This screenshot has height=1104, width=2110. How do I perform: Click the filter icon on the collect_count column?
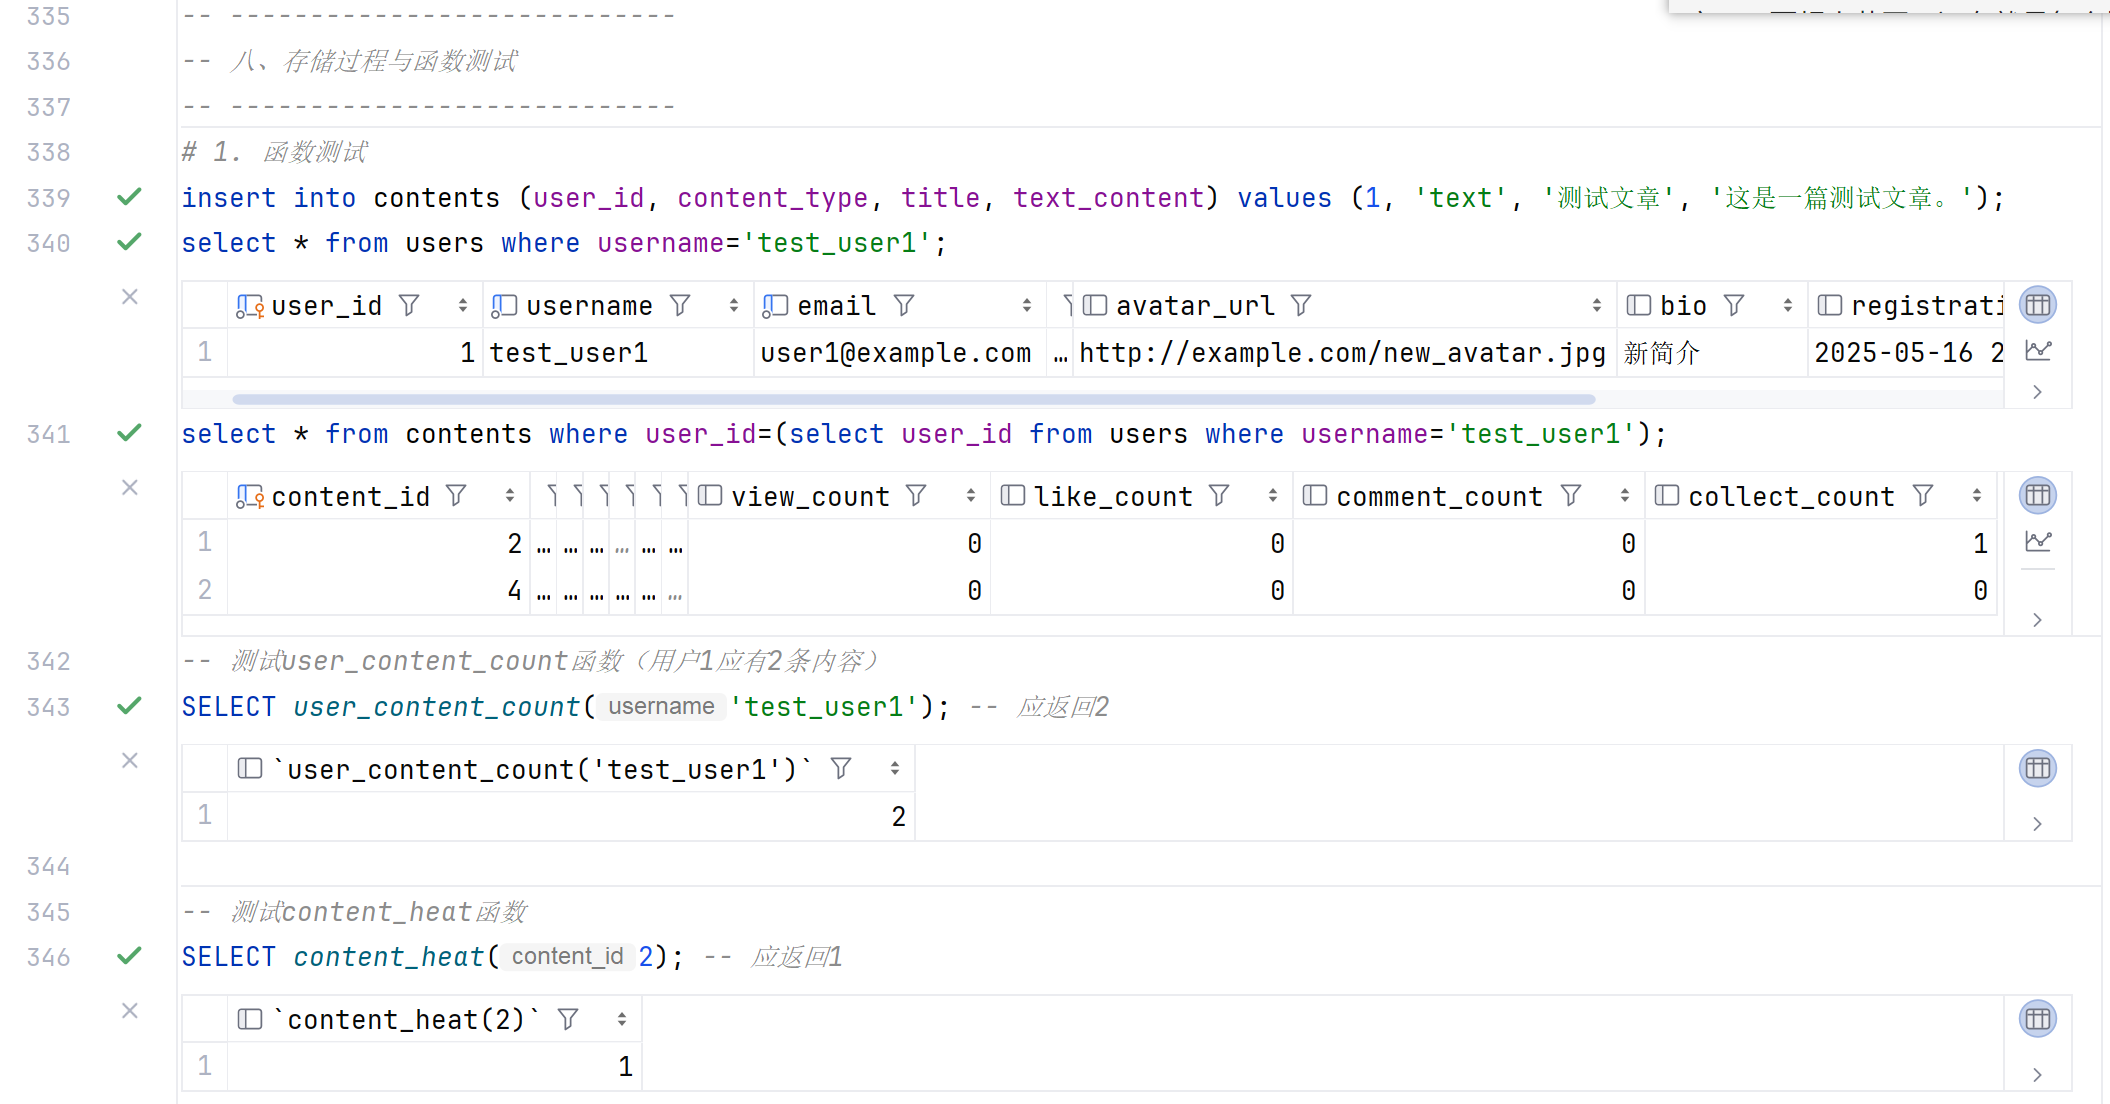[1922, 496]
